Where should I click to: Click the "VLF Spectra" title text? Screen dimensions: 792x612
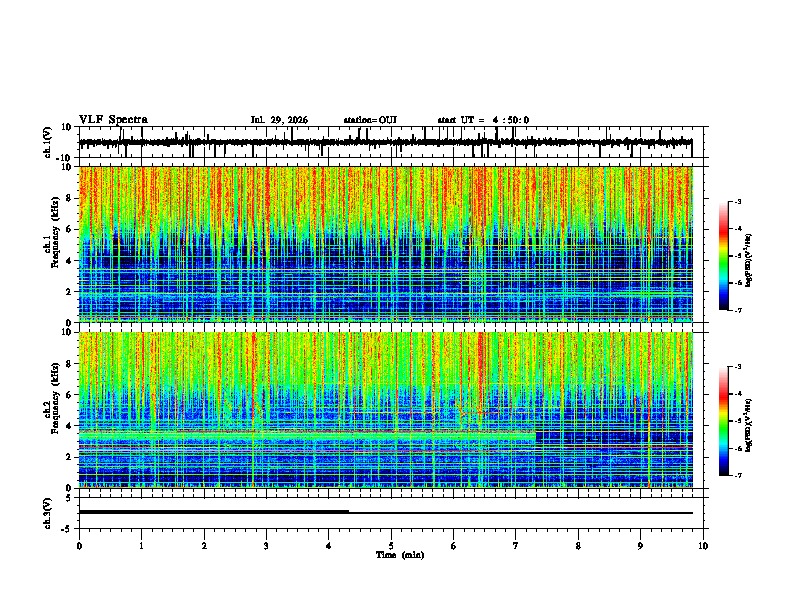pos(113,120)
